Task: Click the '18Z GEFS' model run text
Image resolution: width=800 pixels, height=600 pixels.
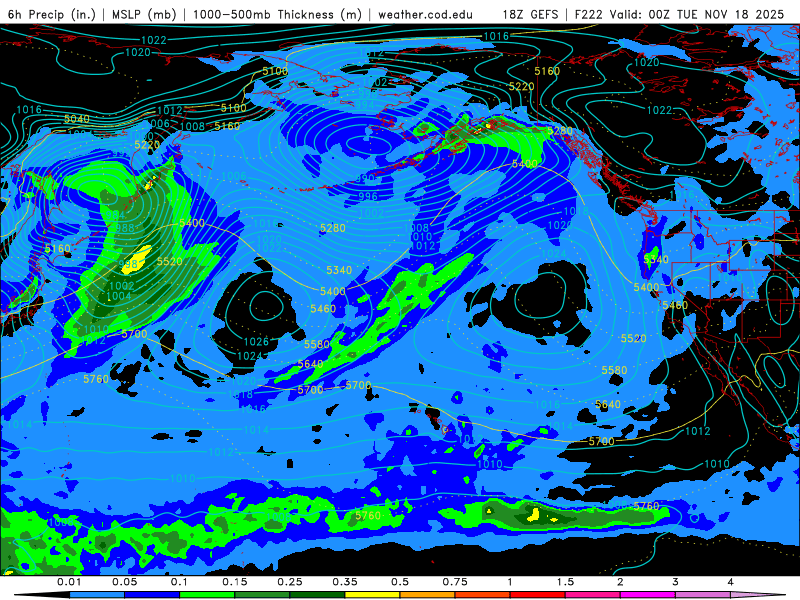Action: [x=530, y=14]
